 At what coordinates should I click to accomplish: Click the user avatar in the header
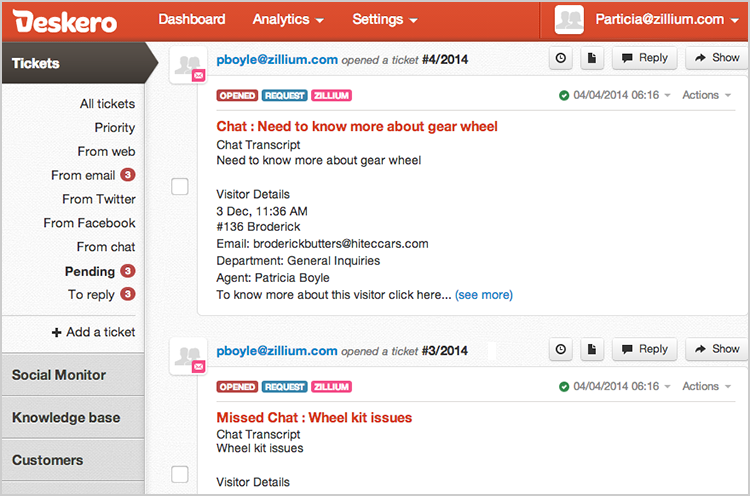point(569,20)
